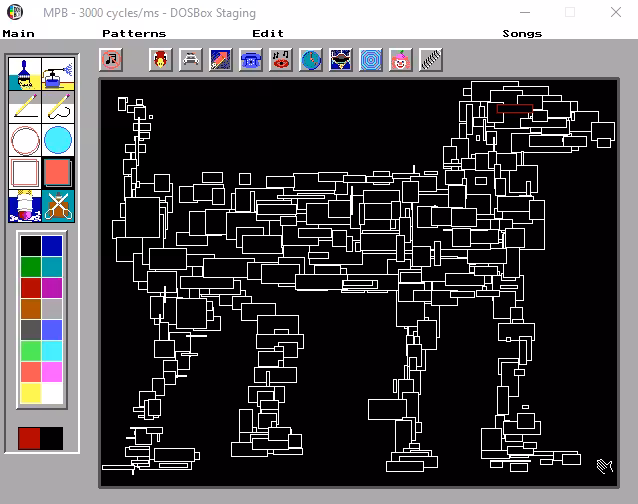Pick the bright cyan palette color

pos(52,351)
